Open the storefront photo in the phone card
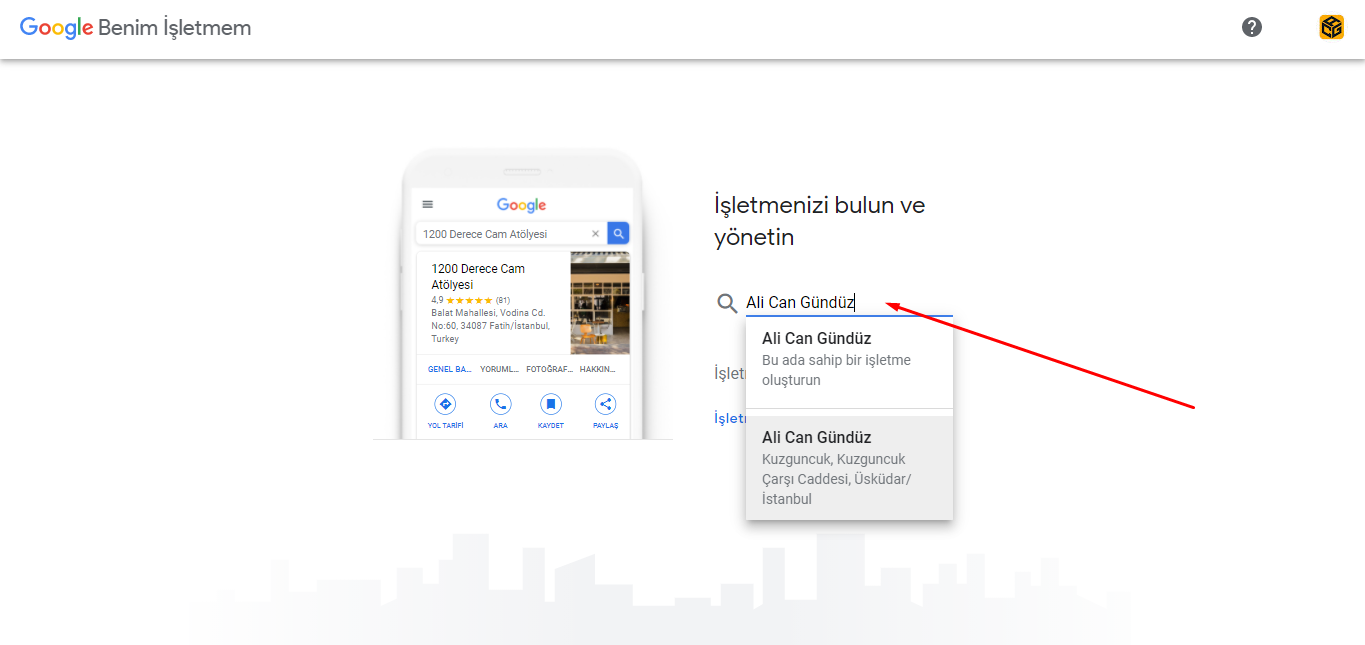 (x=600, y=303)
